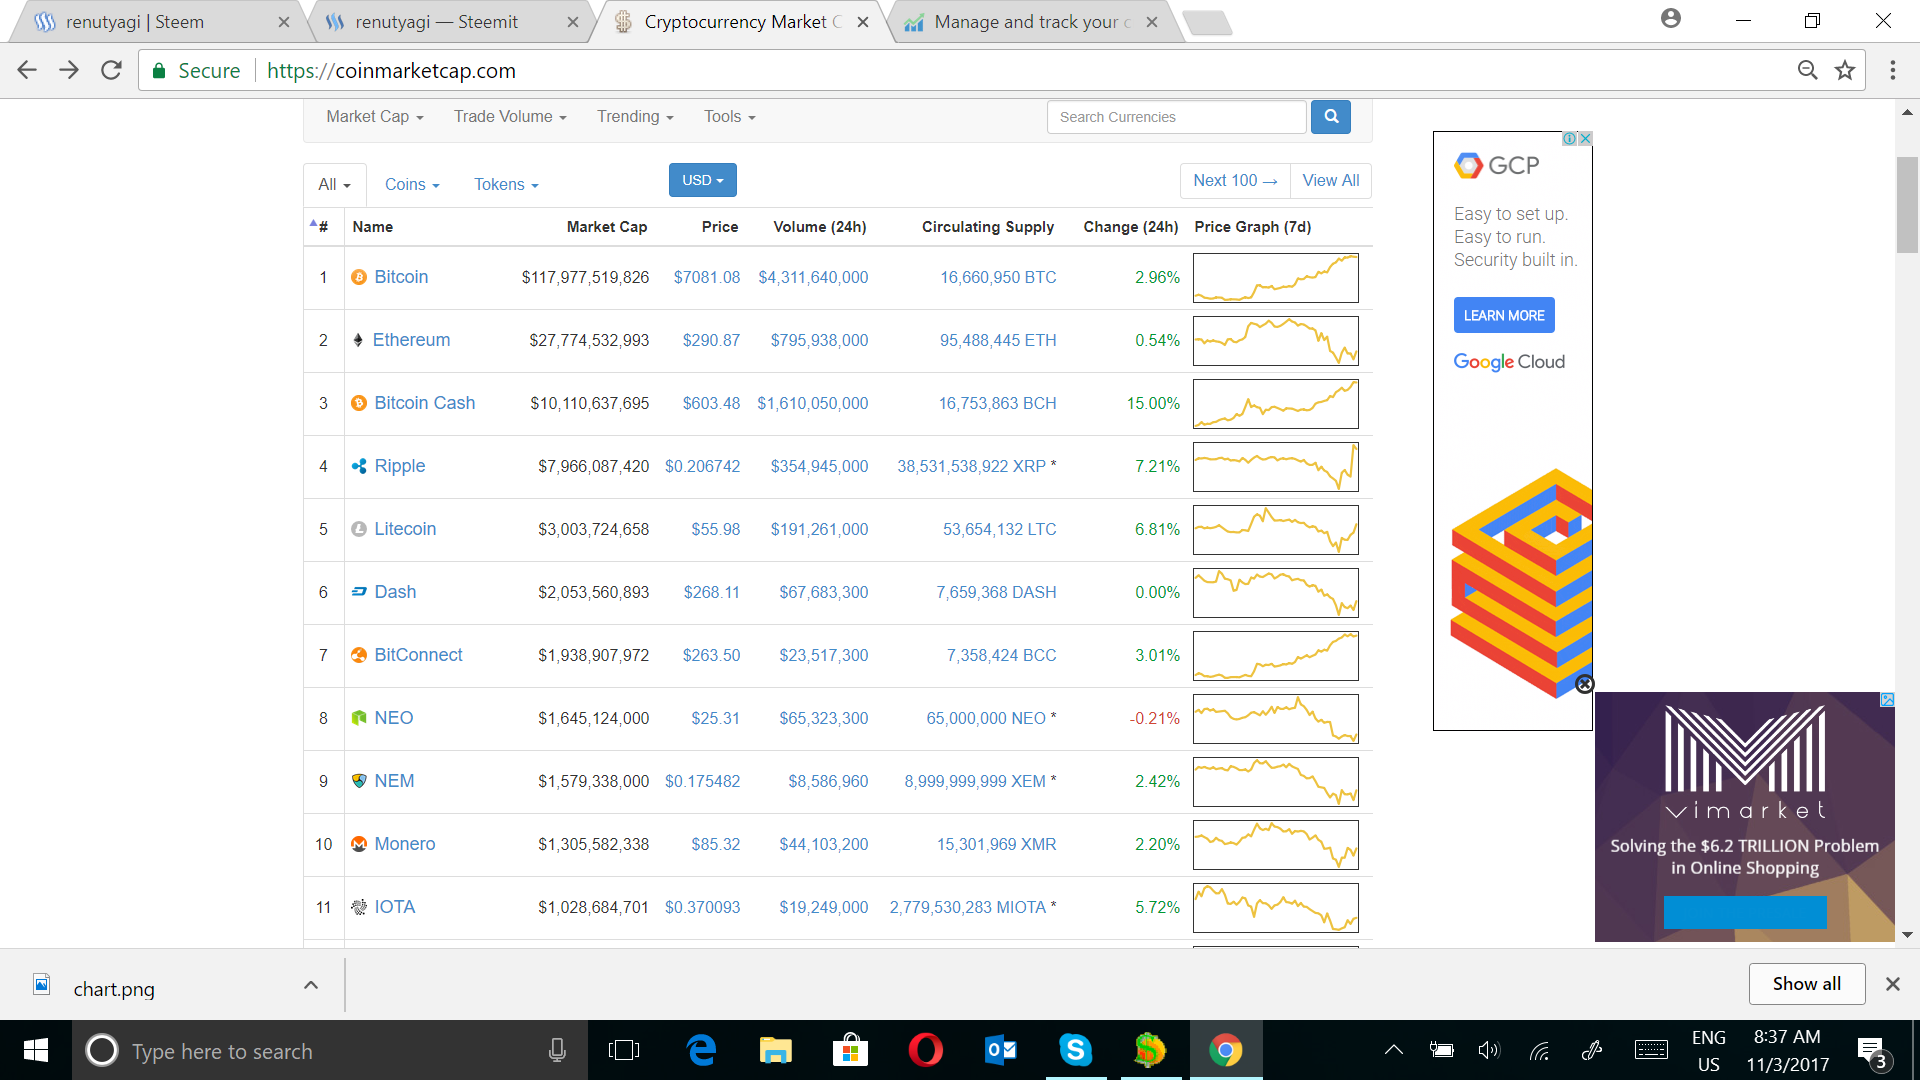This screenshot has height=1080, width=1920.
Task: Dismiss the downloads bar
Action: click(x=1892, y=984)
